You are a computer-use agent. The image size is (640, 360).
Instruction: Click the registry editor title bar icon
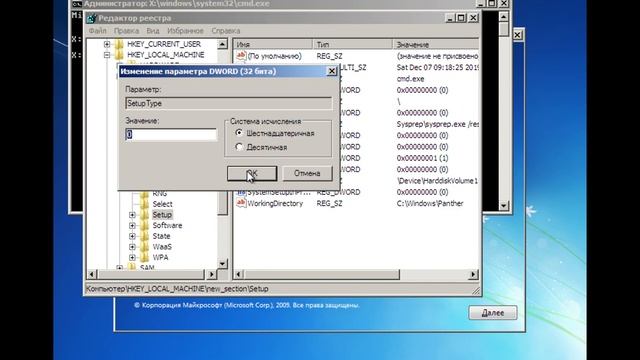point(92,18)
